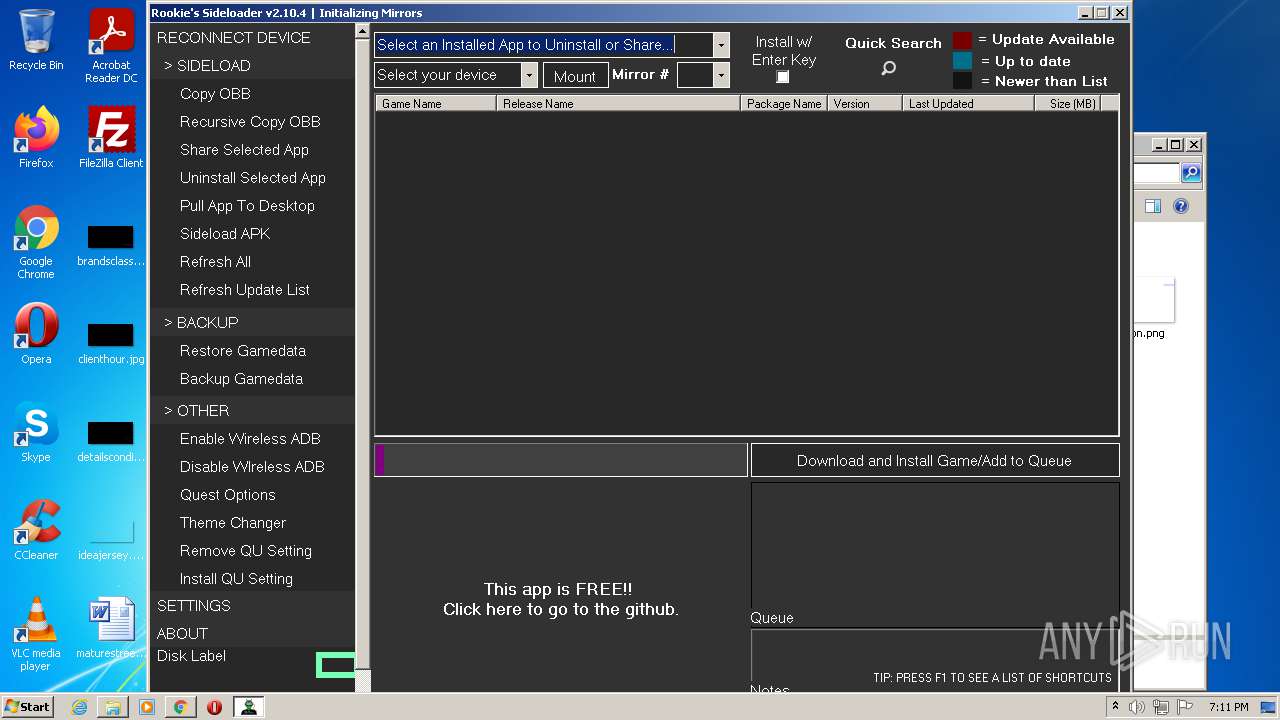
Task: Open ABOUT in the sidebar
Action: point(182,634)
